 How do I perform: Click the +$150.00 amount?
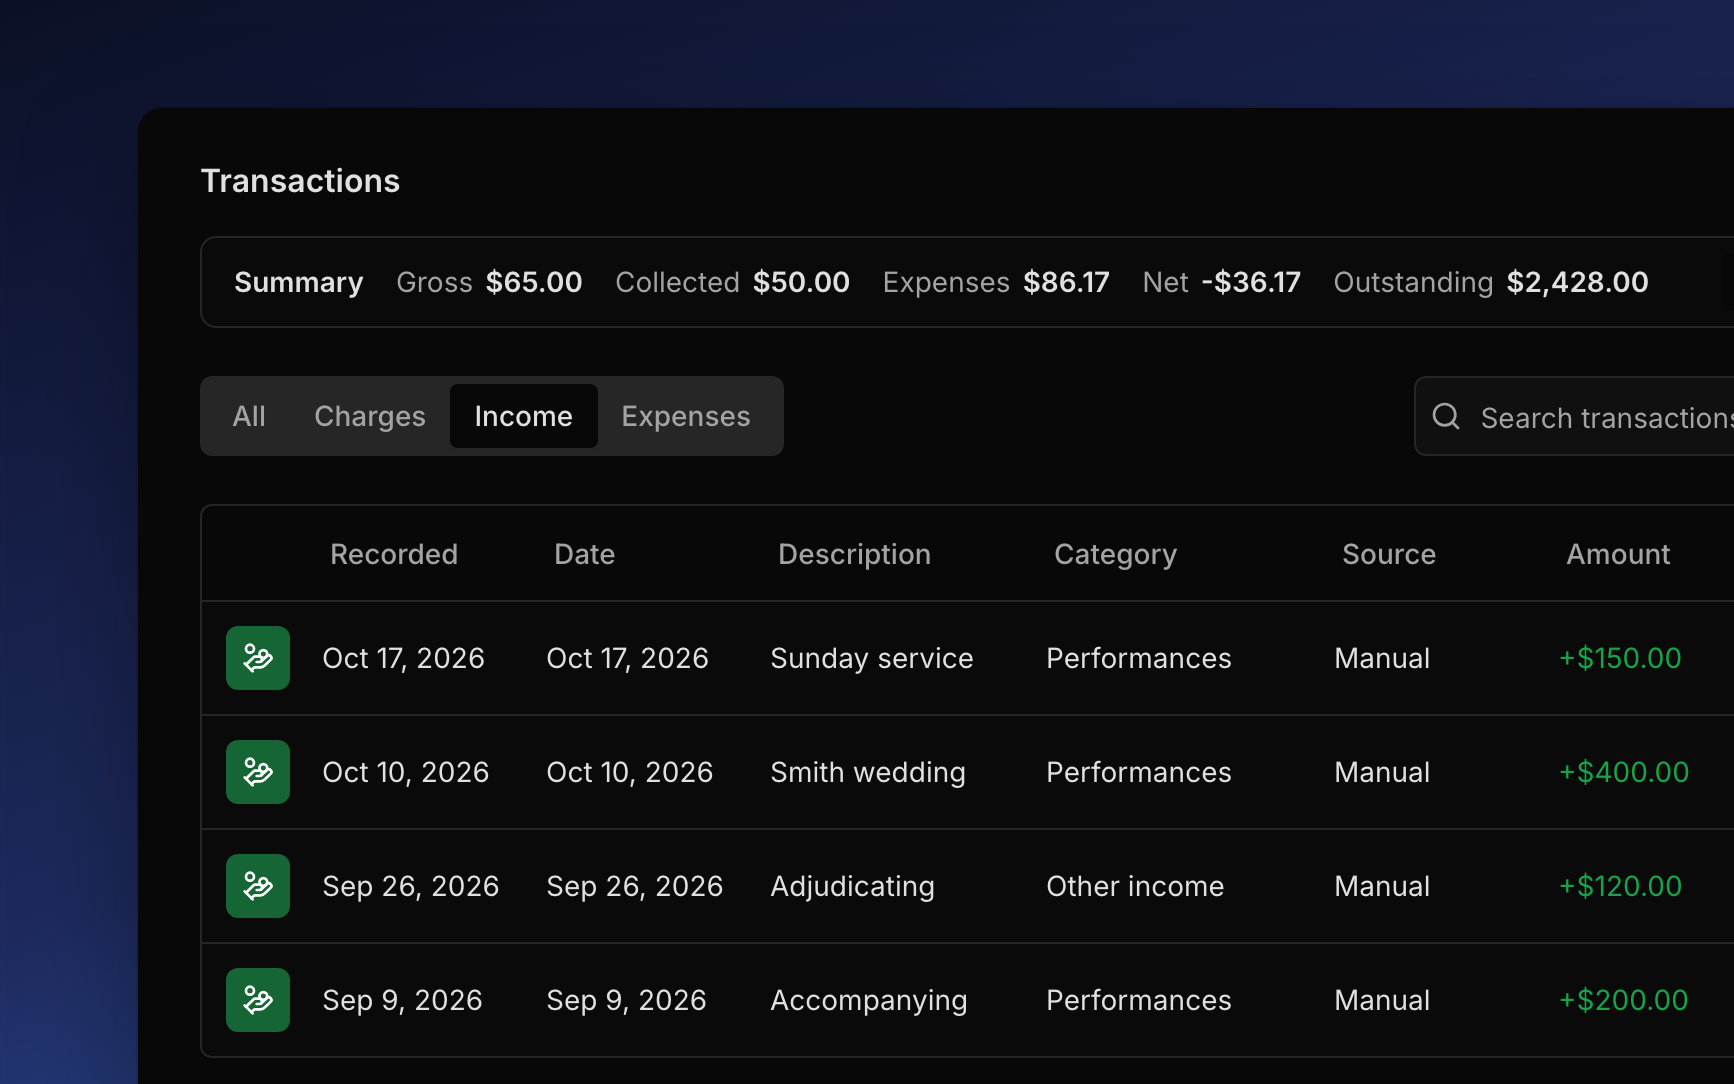[x=1620, y=658]
